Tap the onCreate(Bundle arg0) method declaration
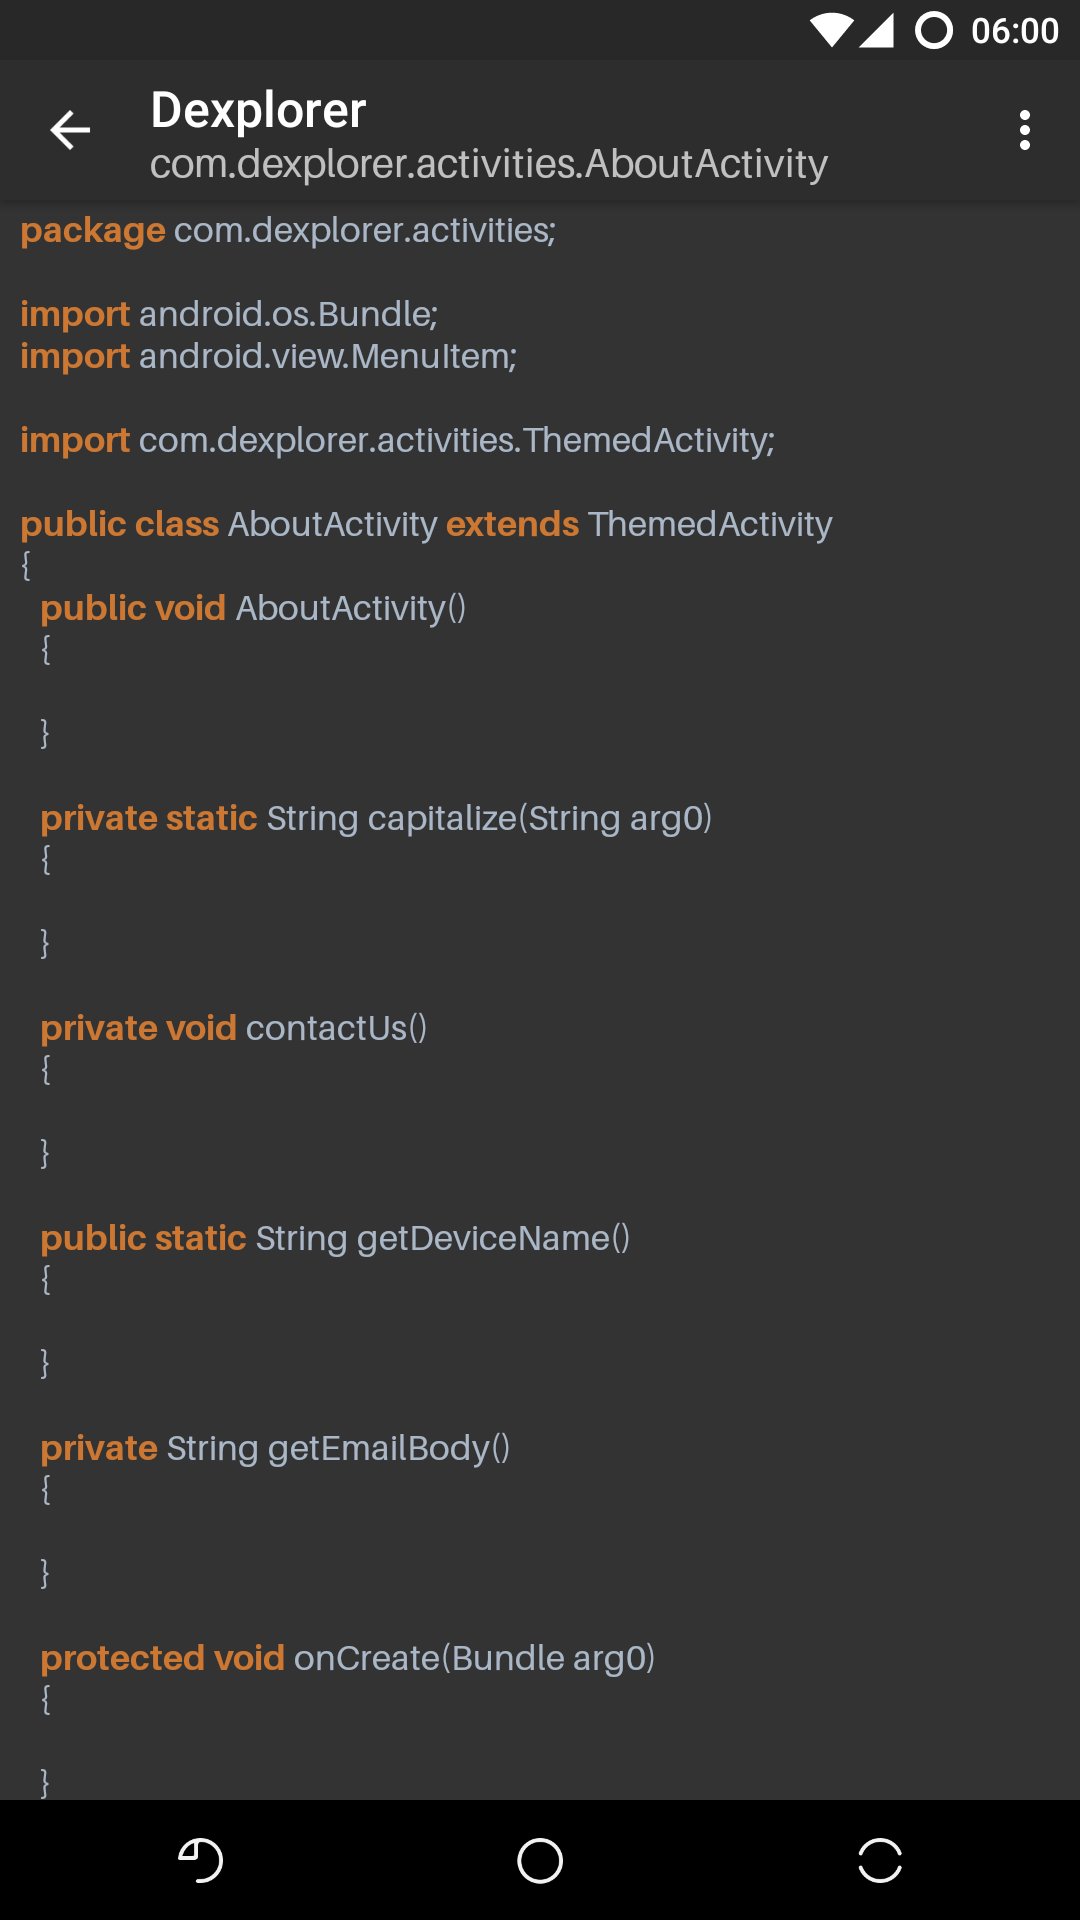The height and width of the screenshot is (1920, 1080). (x=348, y=1658)
